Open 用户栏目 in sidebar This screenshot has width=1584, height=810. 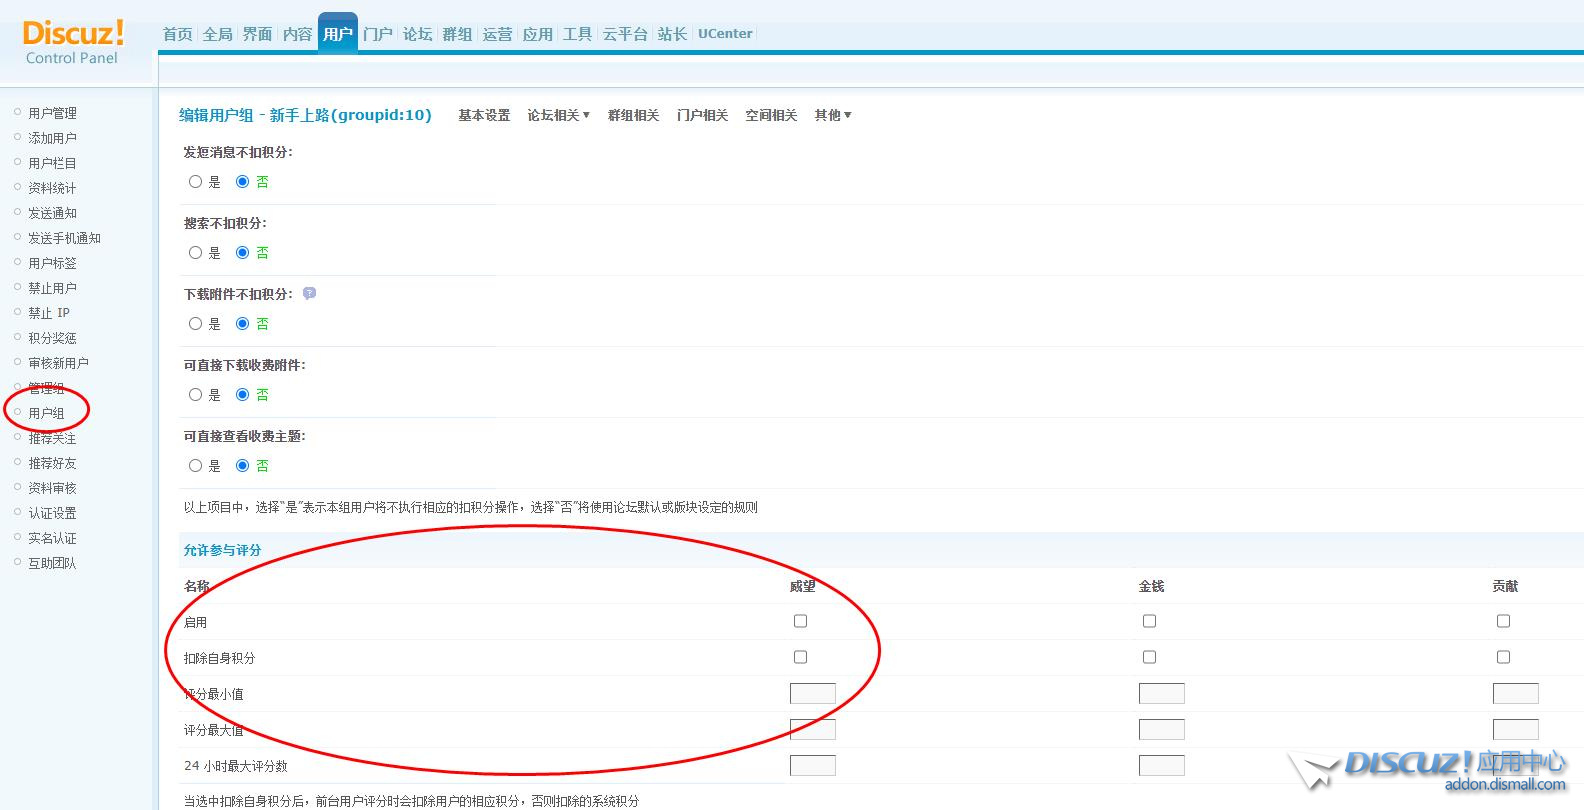point(52,163)
